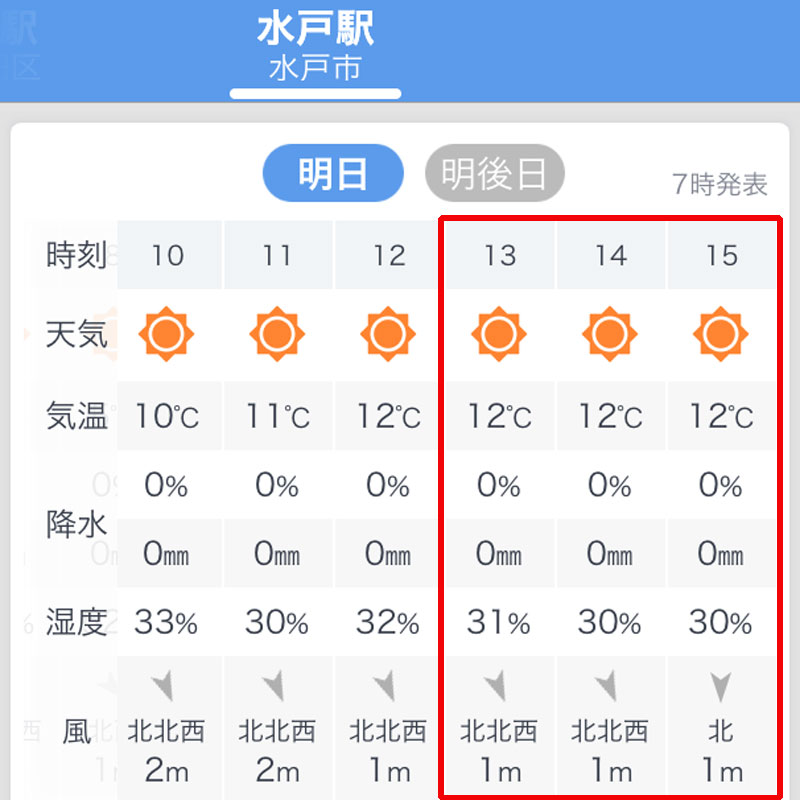Click the sunny icon for 13 o'clock
Viewport: 800px width, 800px height.
tap(499, 334)
